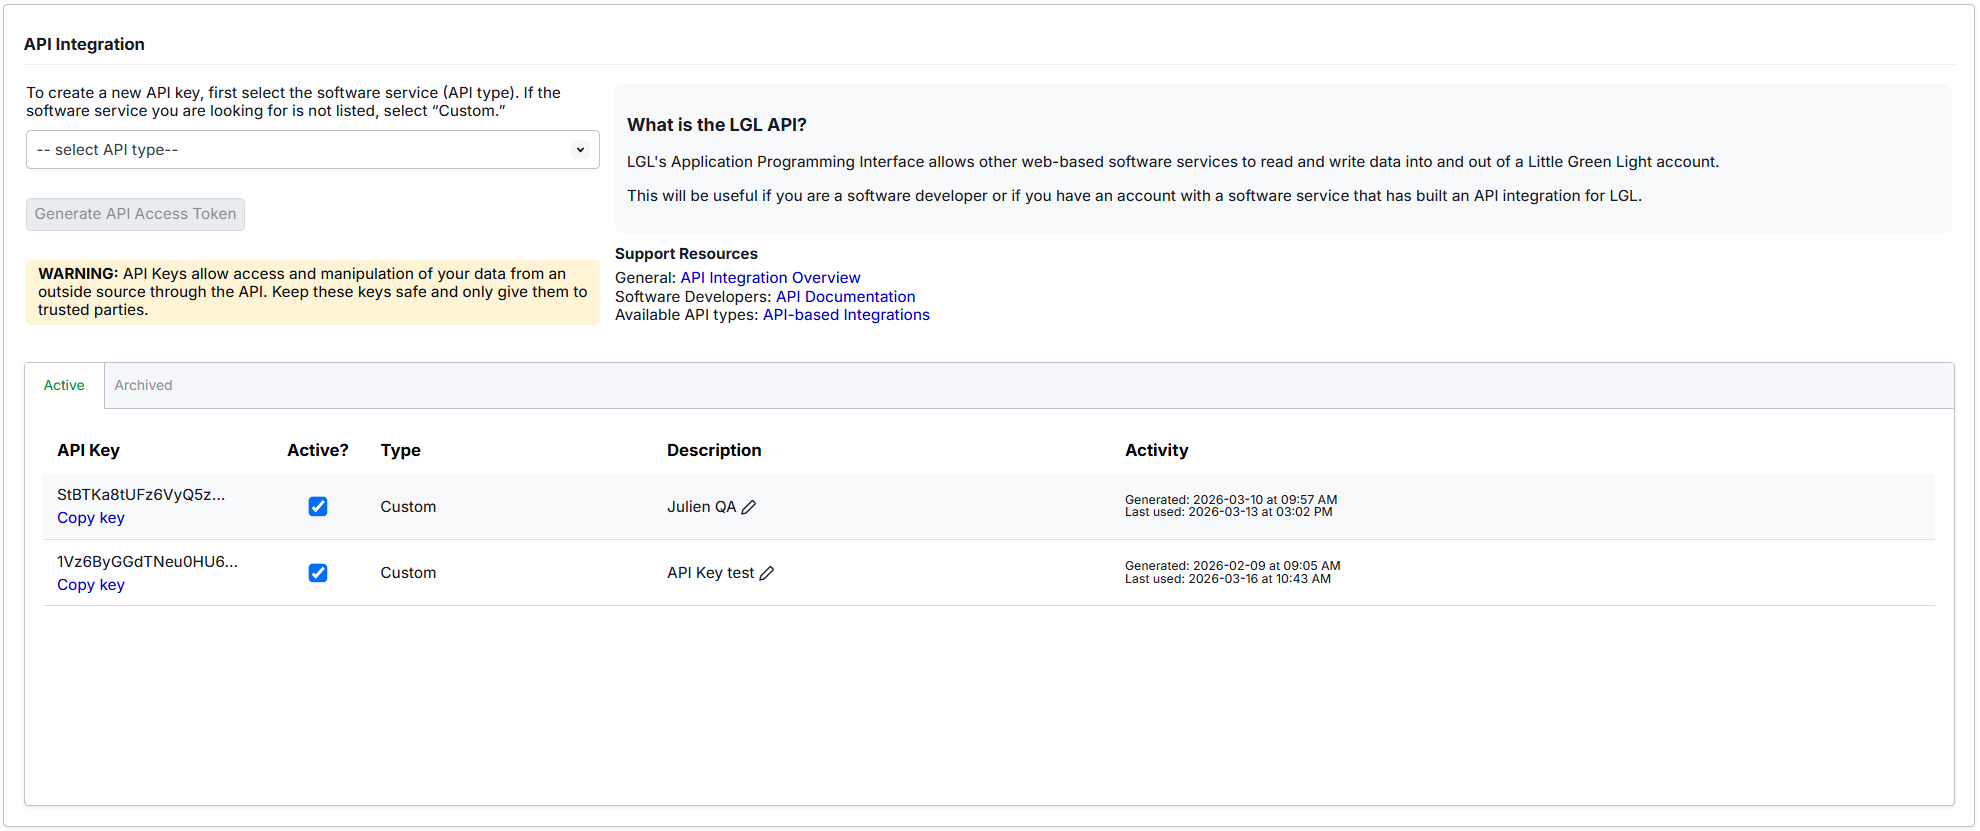Image resolution: width=1980 pixels, height=831 pixels.
Task: Follow the API-based Integrations link
Action: point(846,315)
